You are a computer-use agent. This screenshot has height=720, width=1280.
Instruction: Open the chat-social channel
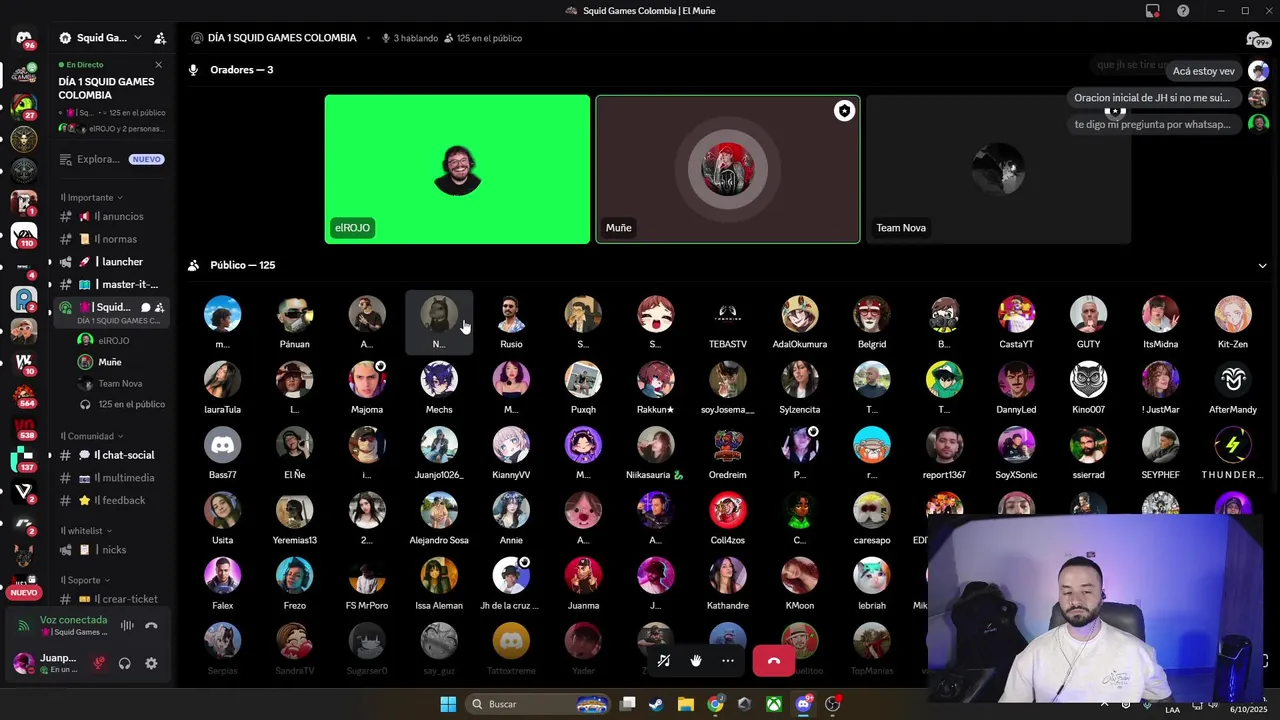click(111, 455)
